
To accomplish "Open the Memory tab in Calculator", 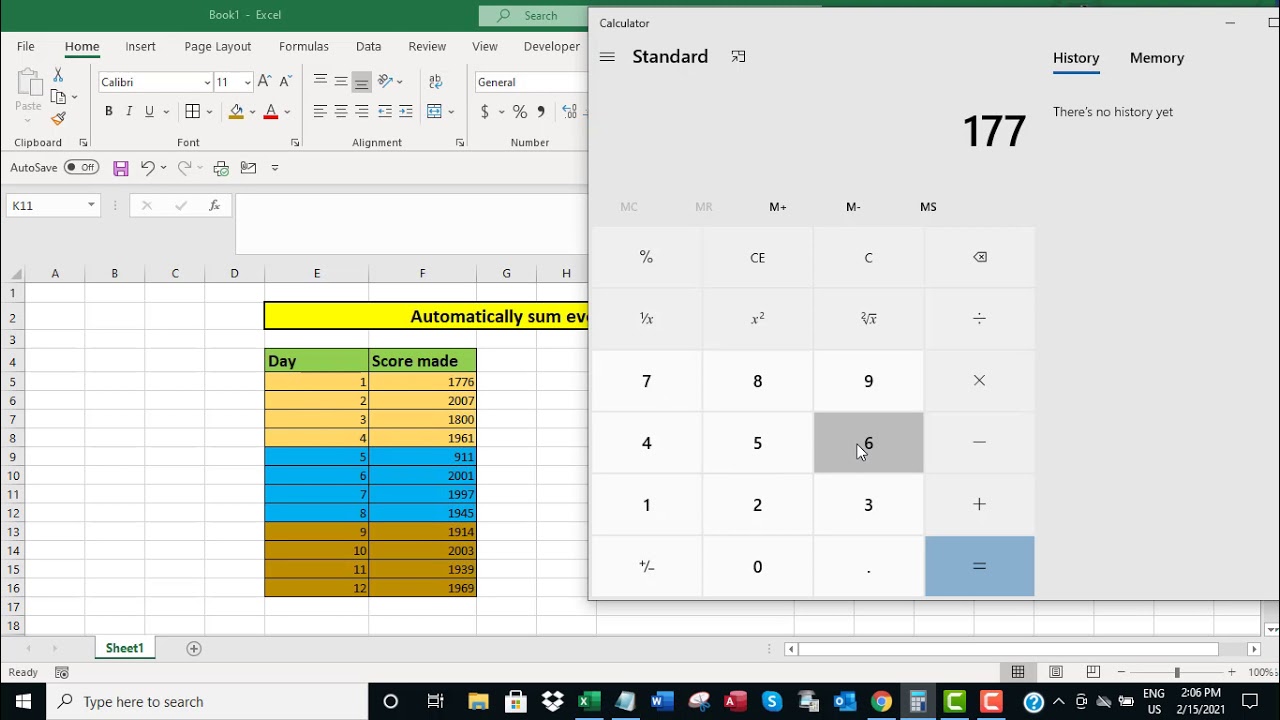I will point(1157,58).
